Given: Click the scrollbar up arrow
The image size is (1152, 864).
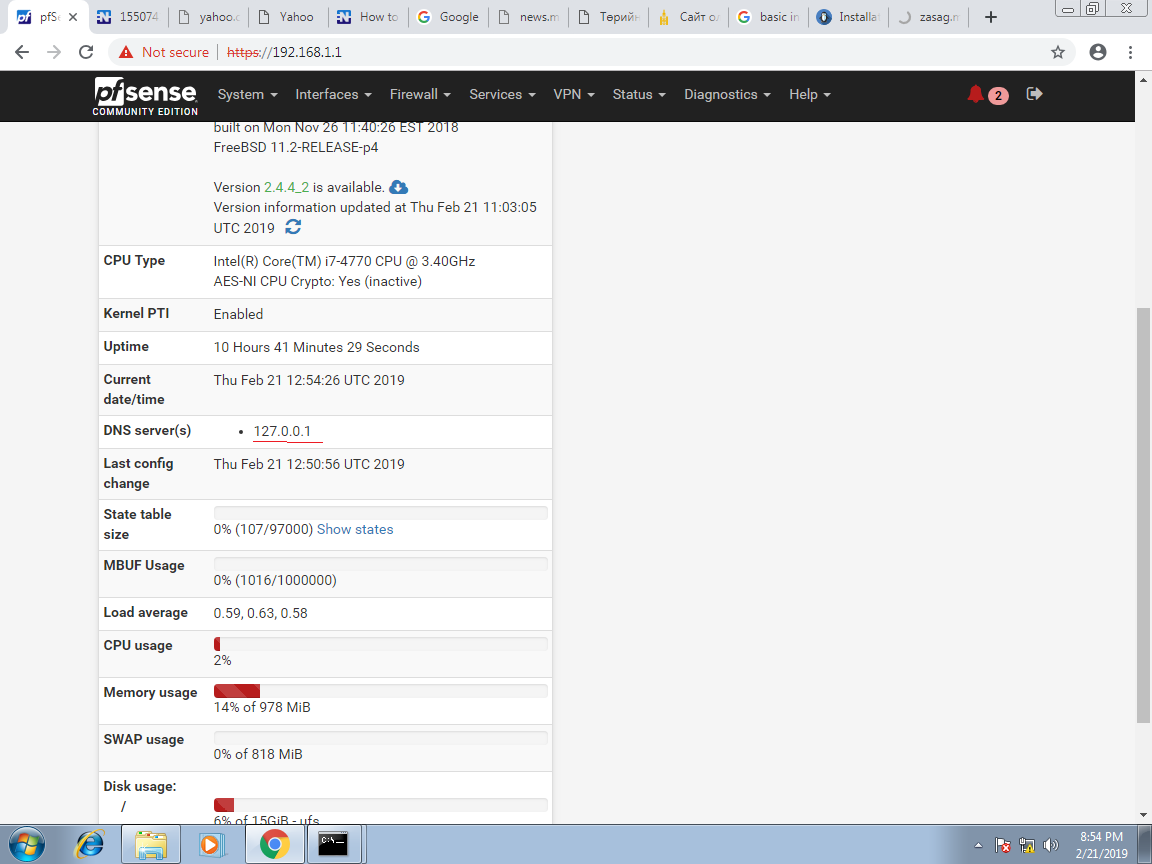Looking at the screenshot, I should point(1143,79).
